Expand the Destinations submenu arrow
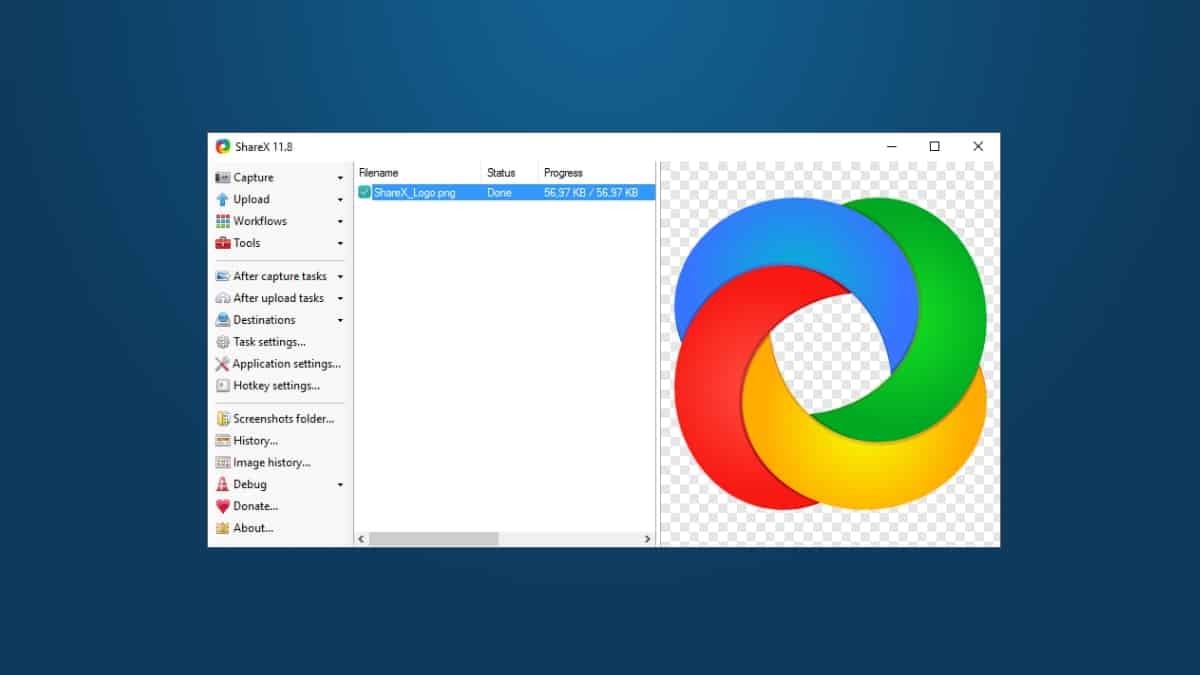1200x675 pixels. tap(340, 321)
